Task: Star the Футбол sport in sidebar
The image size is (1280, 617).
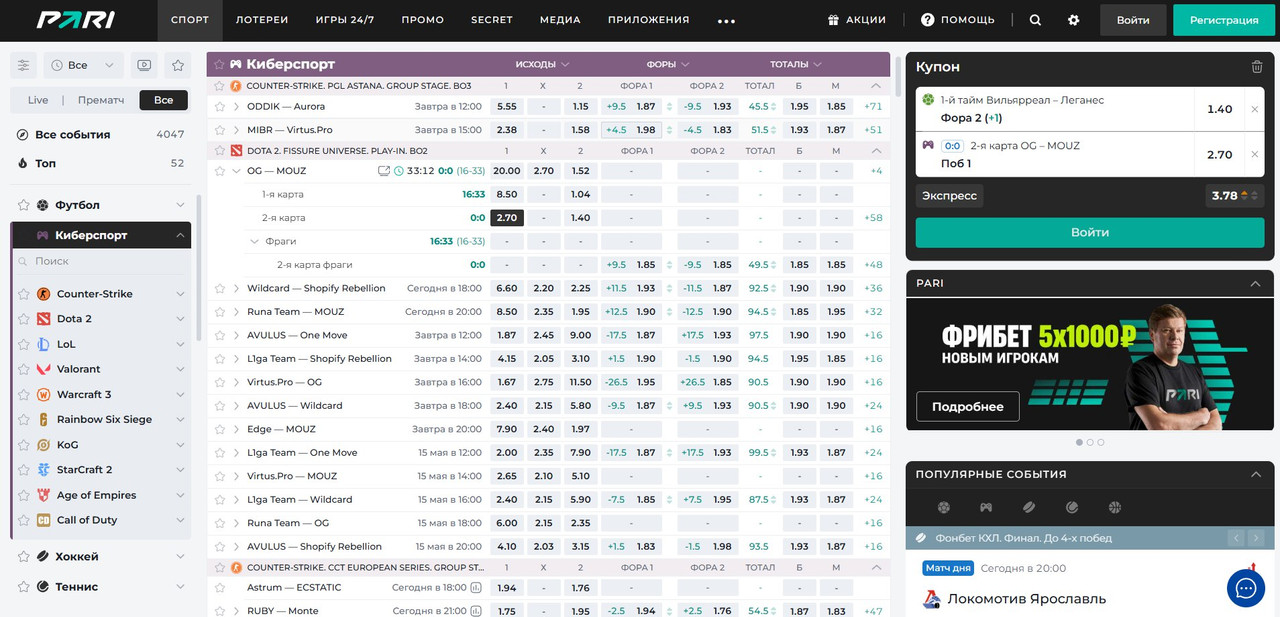Action: [x=22, y=205]
